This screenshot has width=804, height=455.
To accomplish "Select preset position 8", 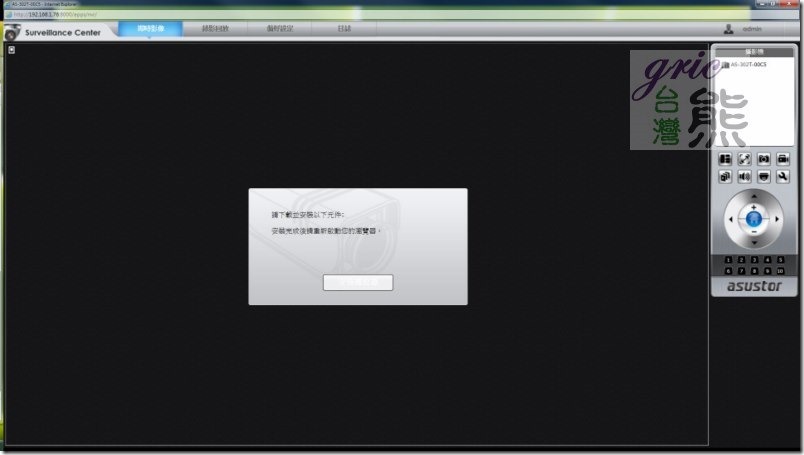I will 754,271.
